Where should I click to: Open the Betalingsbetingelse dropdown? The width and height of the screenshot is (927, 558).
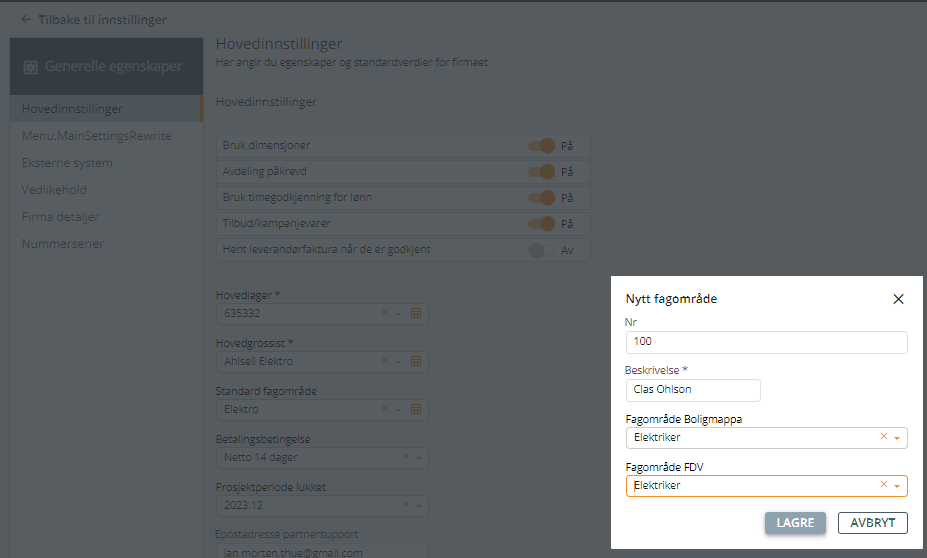pyautogui.click(x=418, y=458)
